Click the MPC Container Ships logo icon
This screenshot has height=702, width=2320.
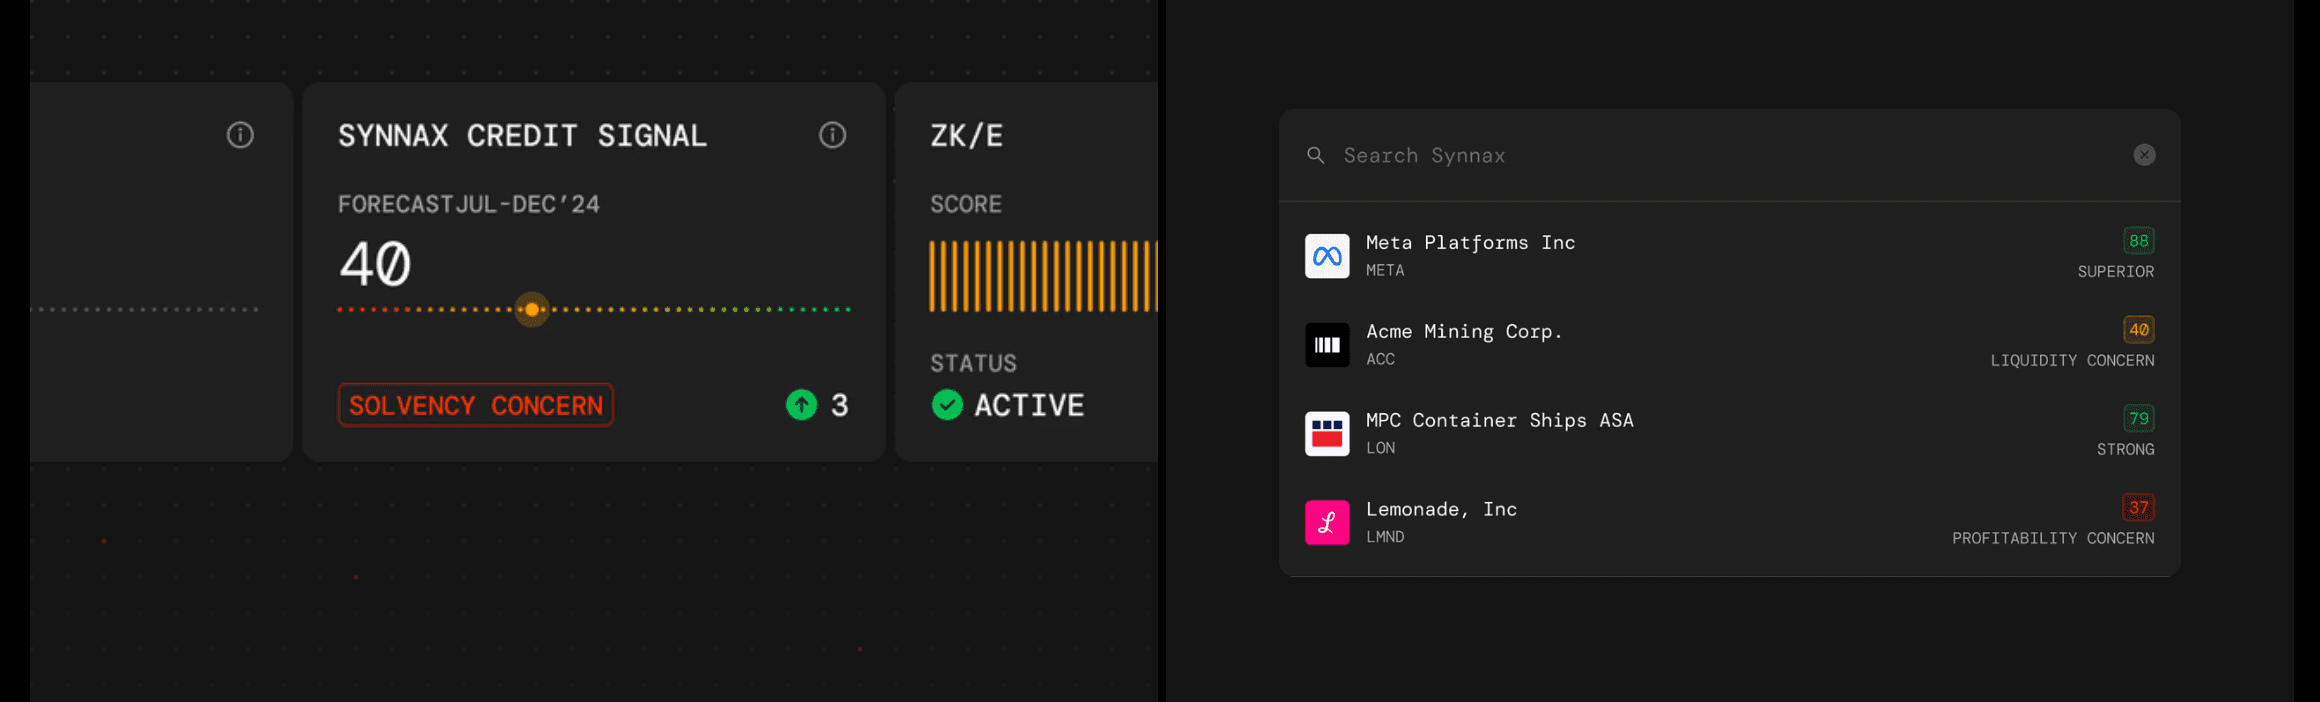click(1327, 434)
